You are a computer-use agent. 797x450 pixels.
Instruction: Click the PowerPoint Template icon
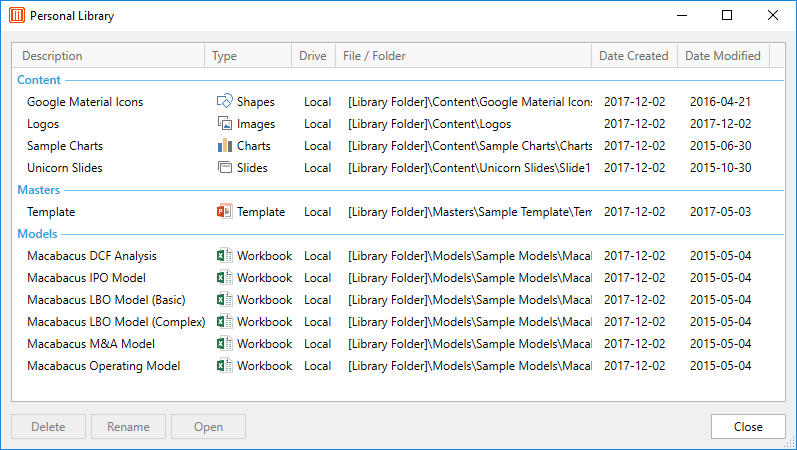(225, 212)
